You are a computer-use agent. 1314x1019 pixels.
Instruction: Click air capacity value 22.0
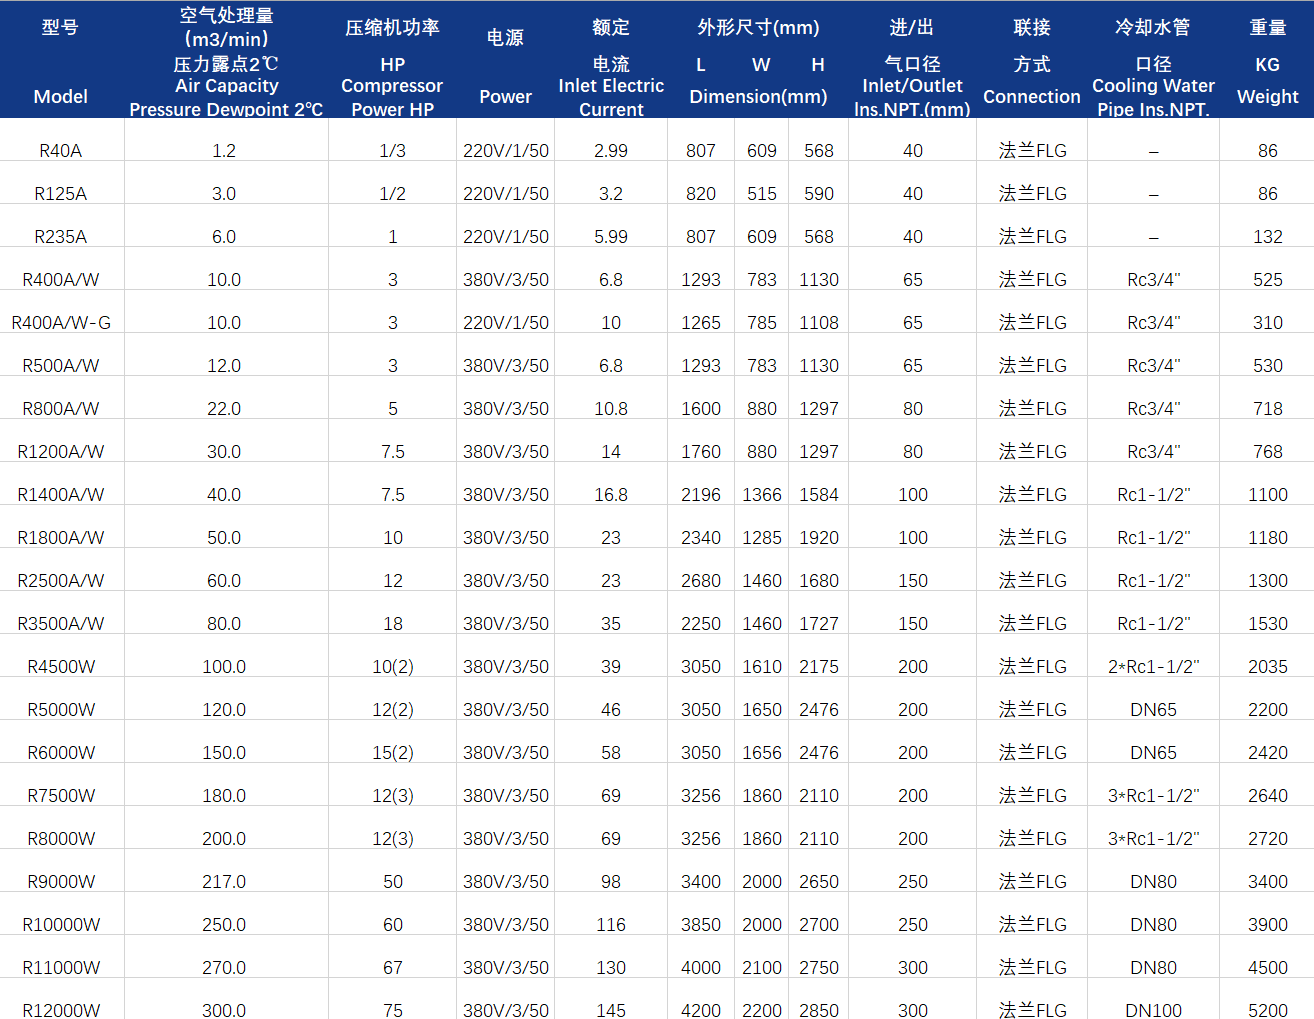[224, 409]
